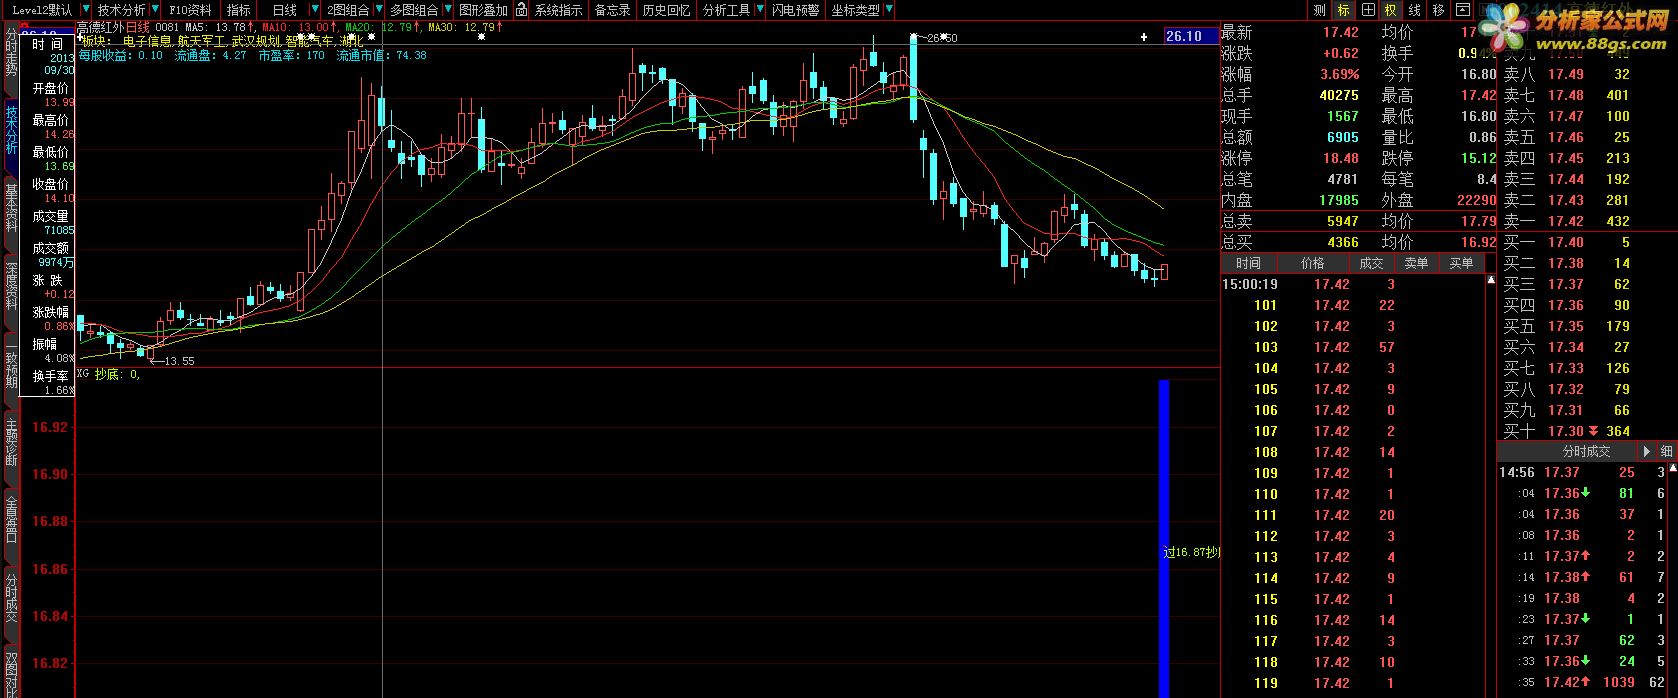This screenshot has height=698, width=1678.
Task: Click the blue 抄底 signal bar
Action: (1163, 537)
